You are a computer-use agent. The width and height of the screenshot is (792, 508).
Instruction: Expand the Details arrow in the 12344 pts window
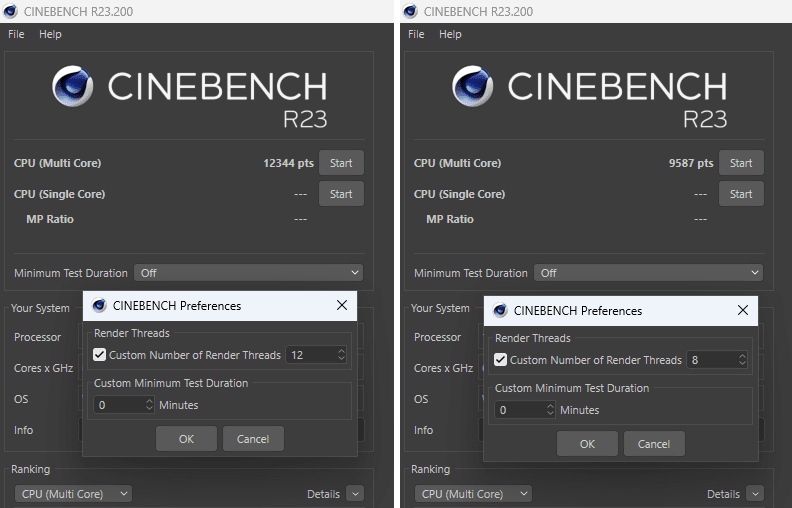pyautogui.click(x=355, y=494)
